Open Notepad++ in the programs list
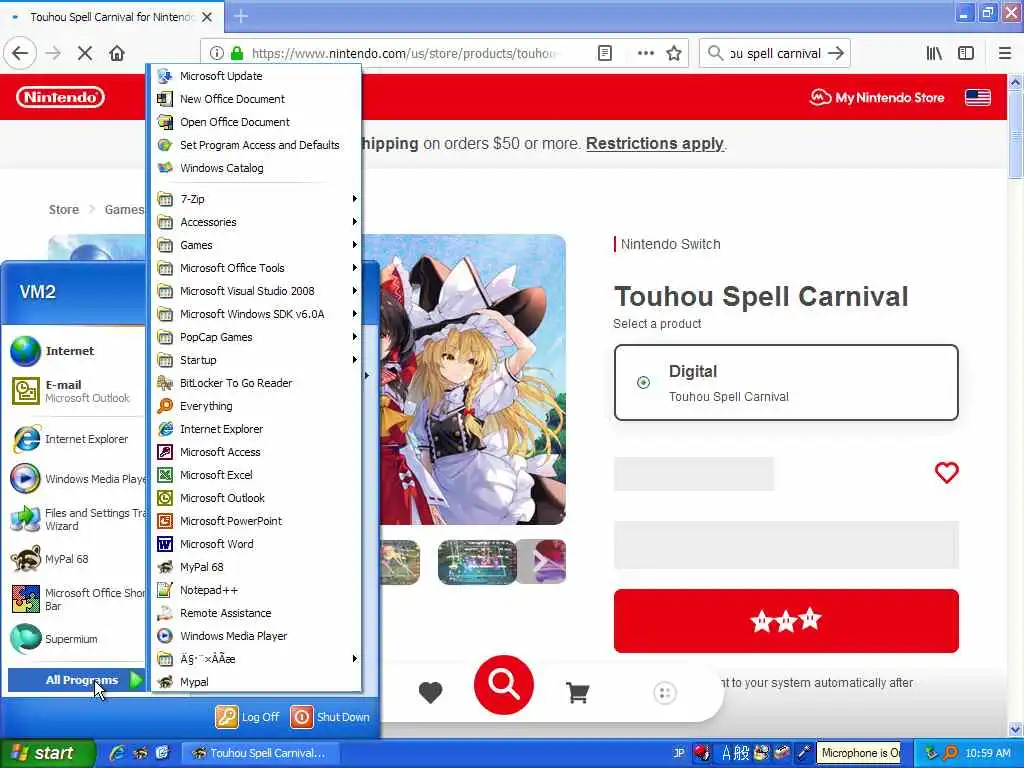1024x768 pixels. coord(257,590)
